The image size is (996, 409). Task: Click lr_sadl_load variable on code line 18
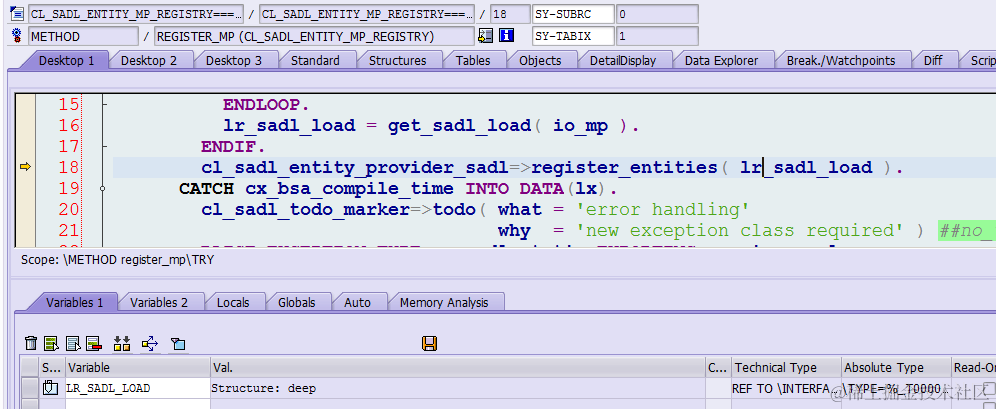(806, 167)
